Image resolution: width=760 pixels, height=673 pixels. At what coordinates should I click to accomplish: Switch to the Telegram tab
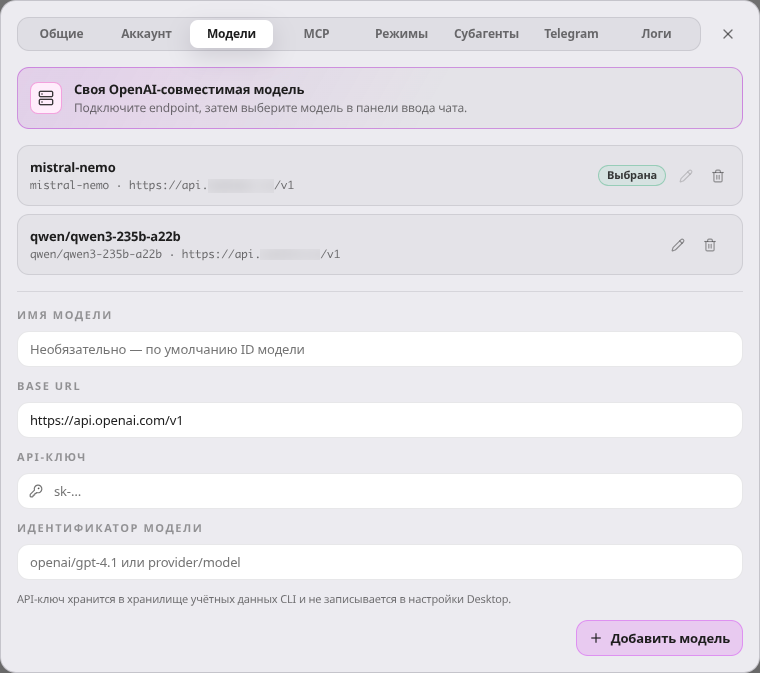coord(571,34)
